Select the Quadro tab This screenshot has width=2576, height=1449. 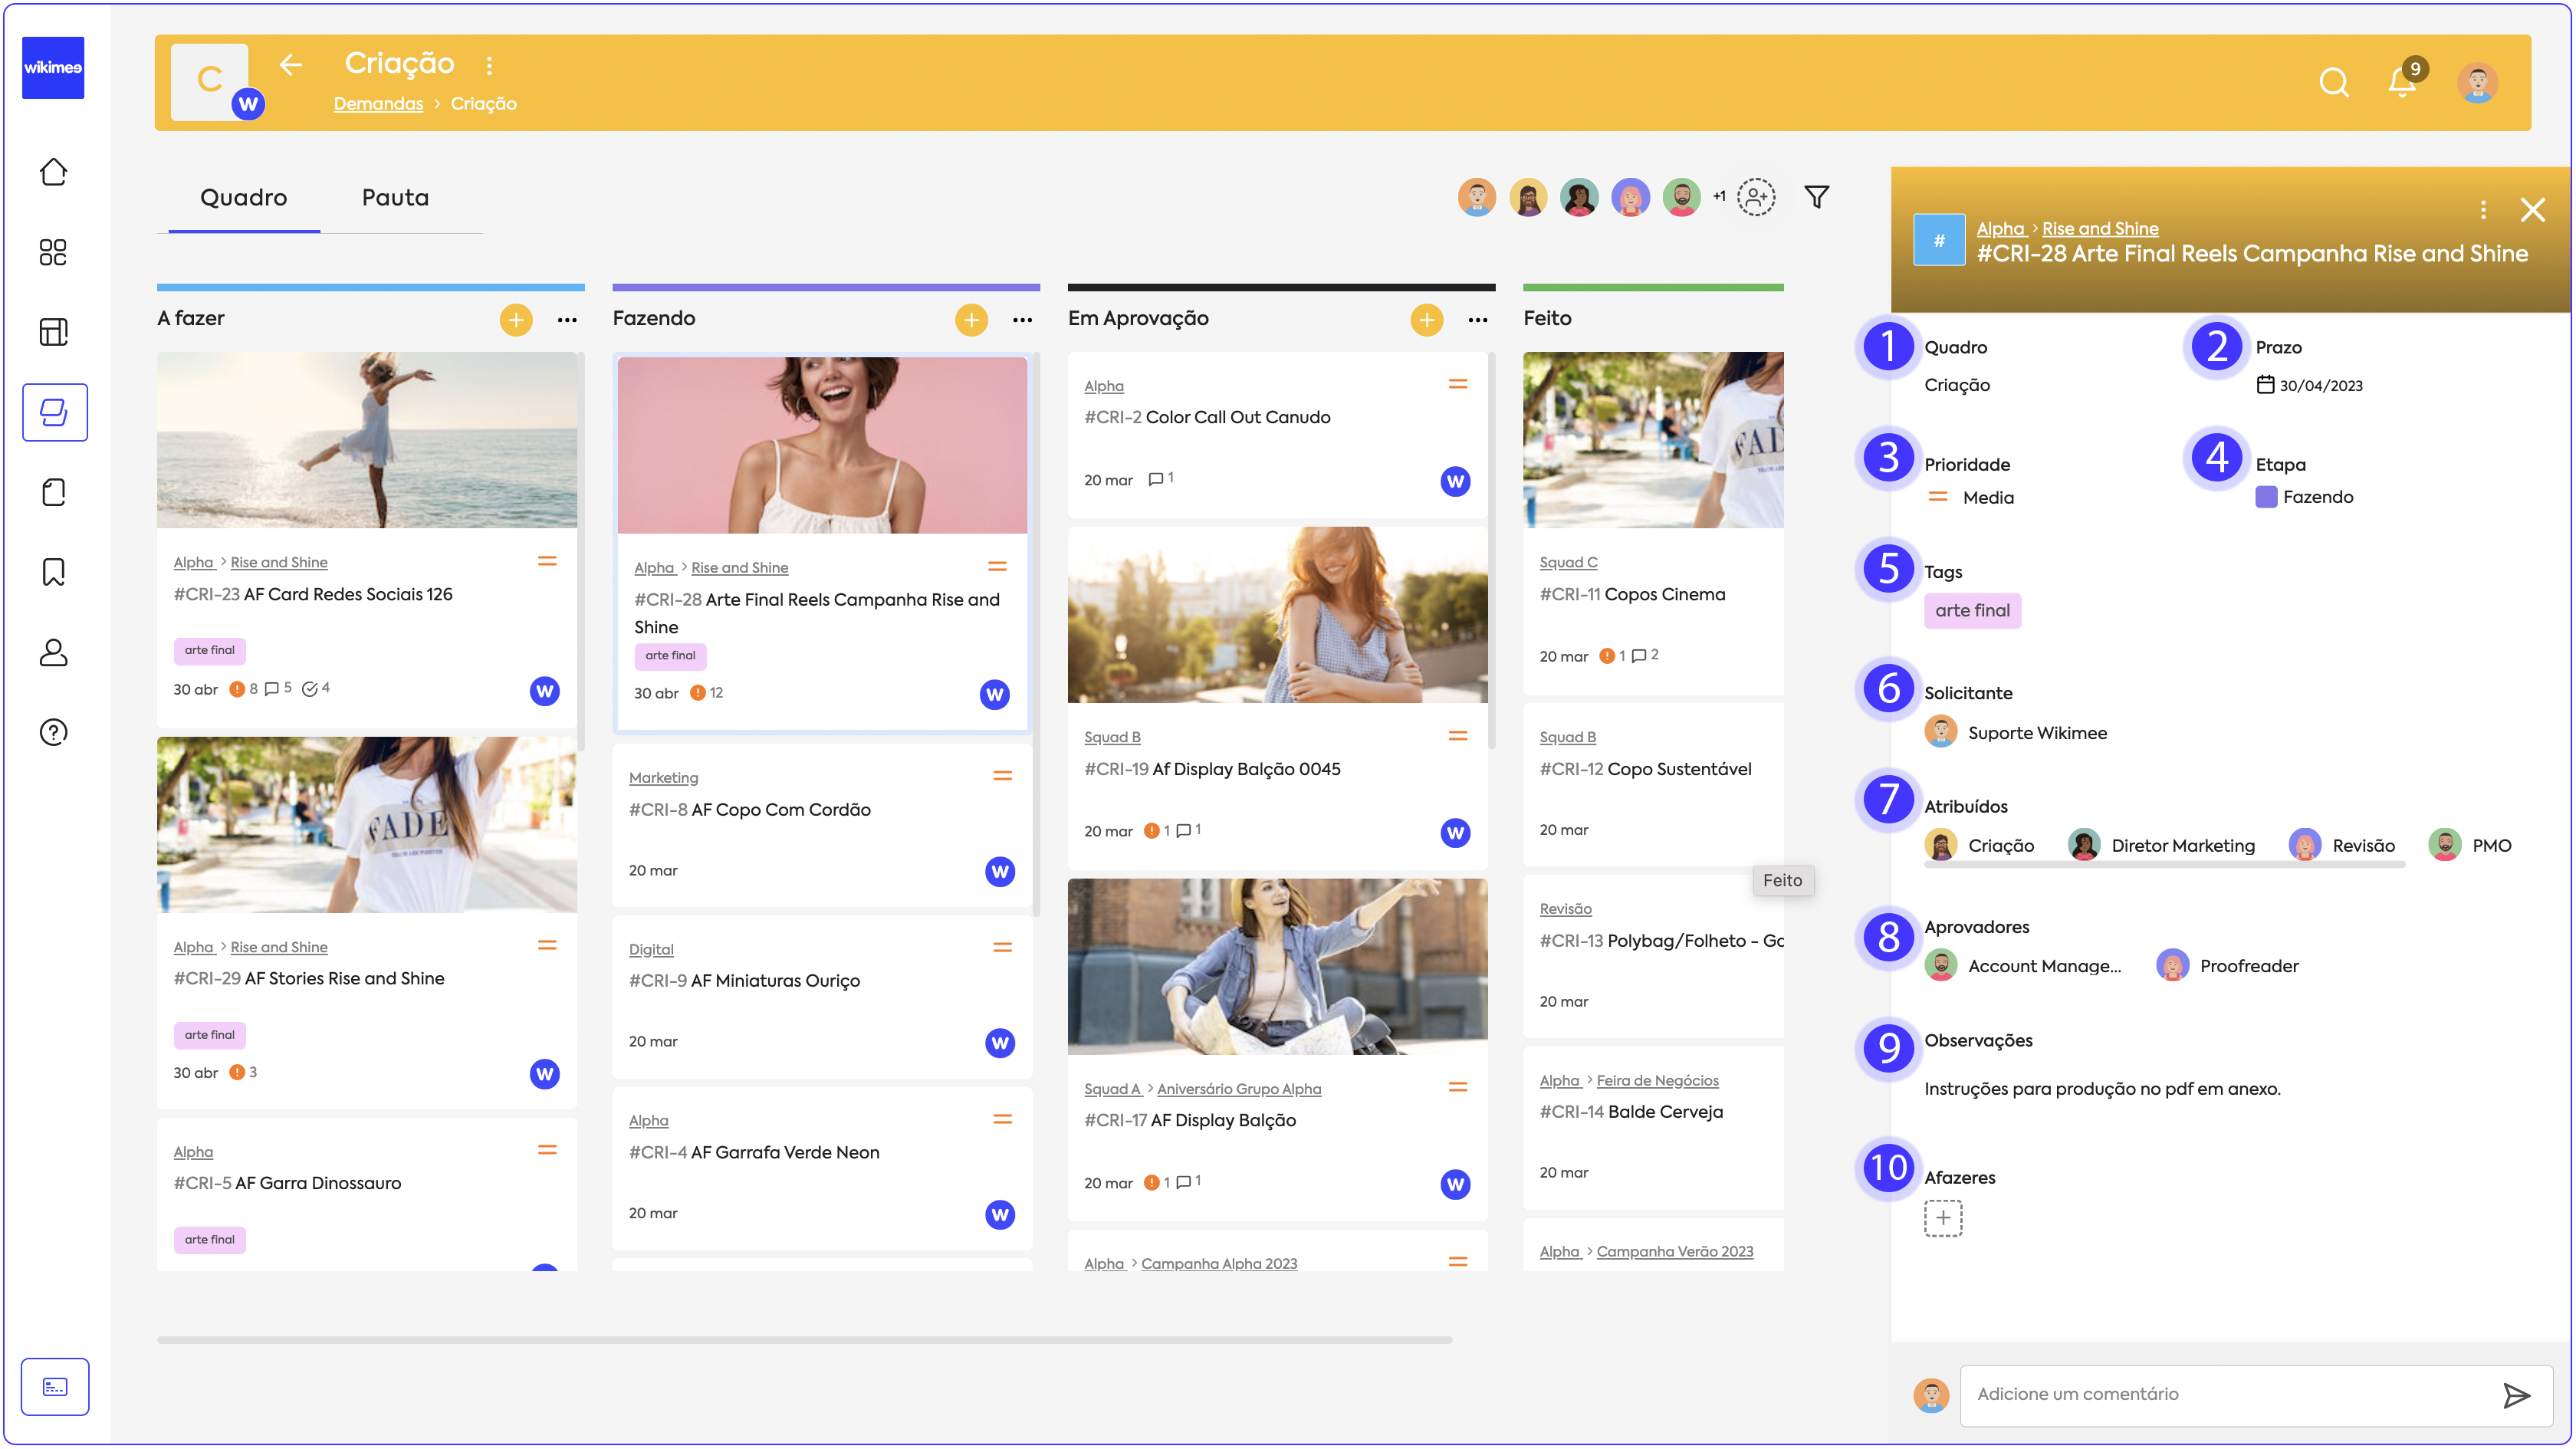[243, 198]
